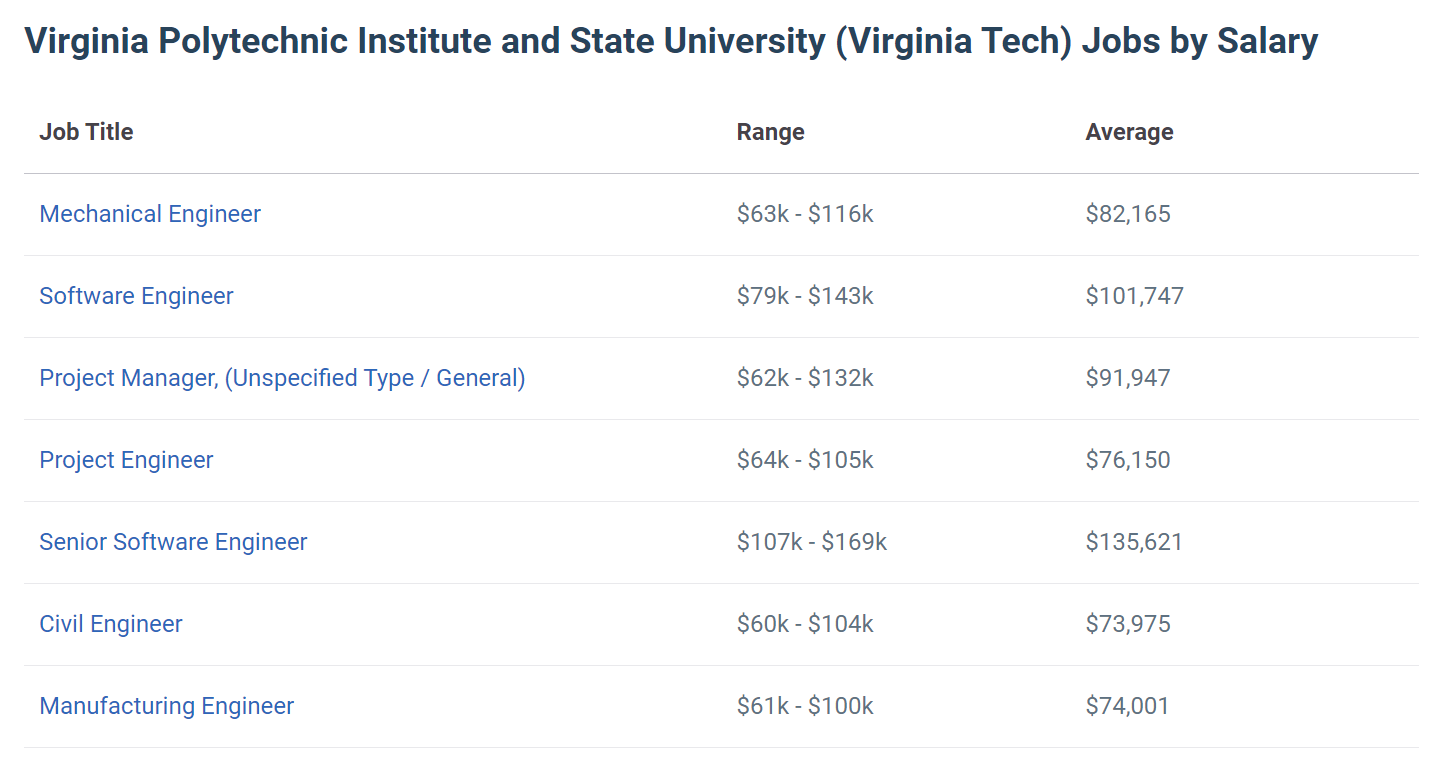The image size is (1432, 780).
Task: Click the $62k - $132k range cell
Action: tap(805, 378)
